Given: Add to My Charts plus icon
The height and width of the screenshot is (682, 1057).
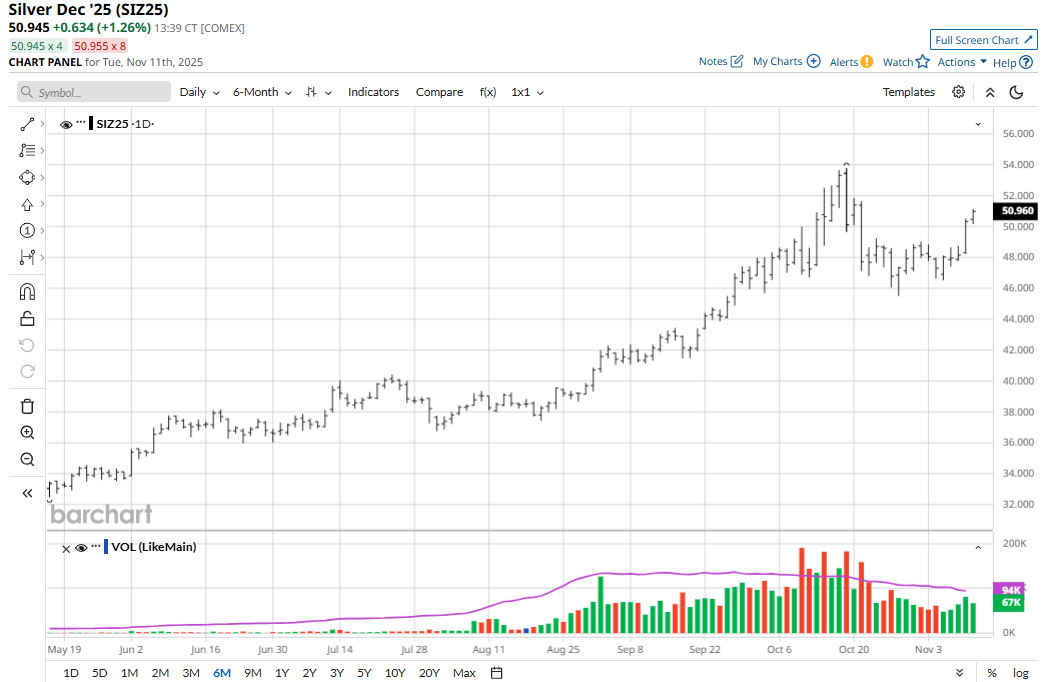Looking at the screenshot, I should [814, 61].
